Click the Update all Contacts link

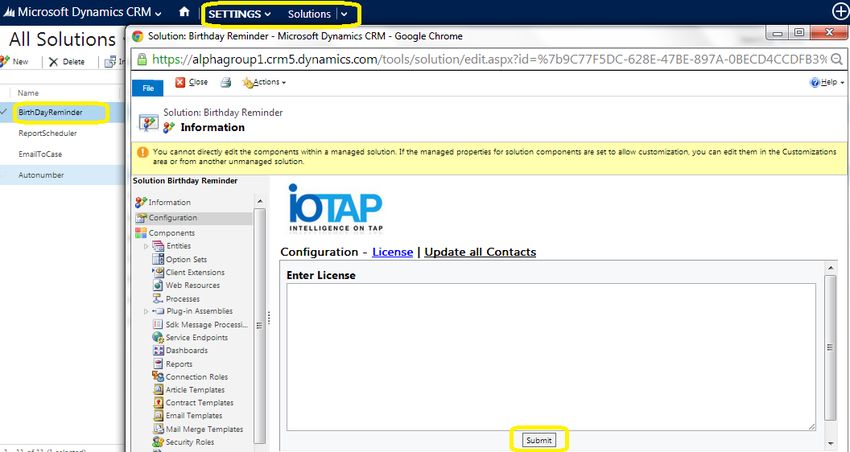point(480,252)
